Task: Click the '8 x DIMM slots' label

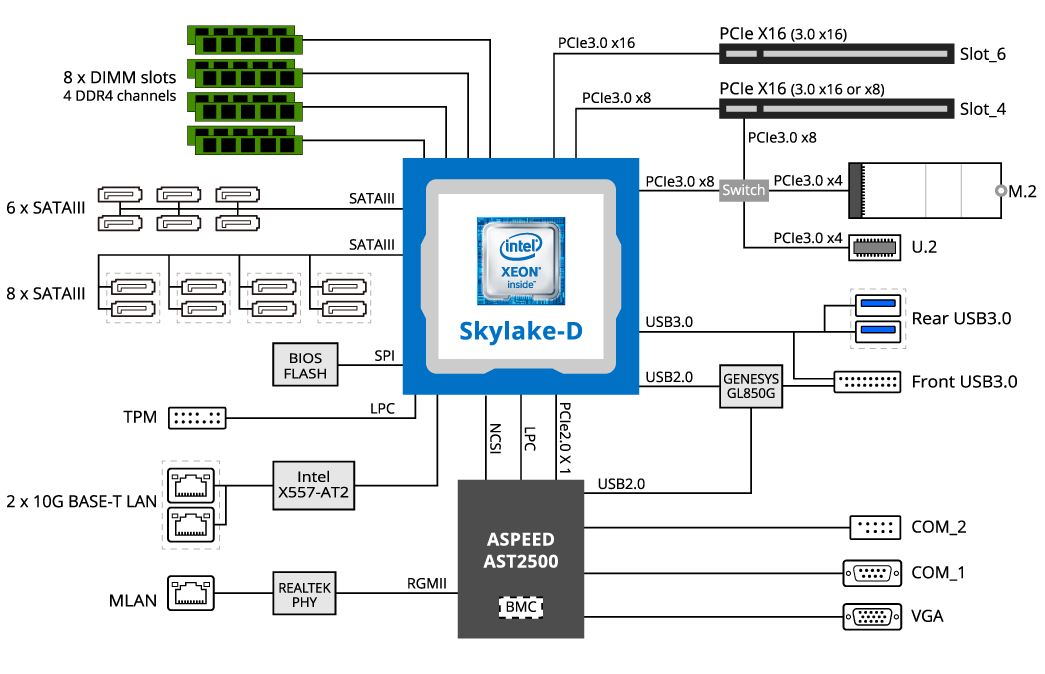Action: coord(120,77)
